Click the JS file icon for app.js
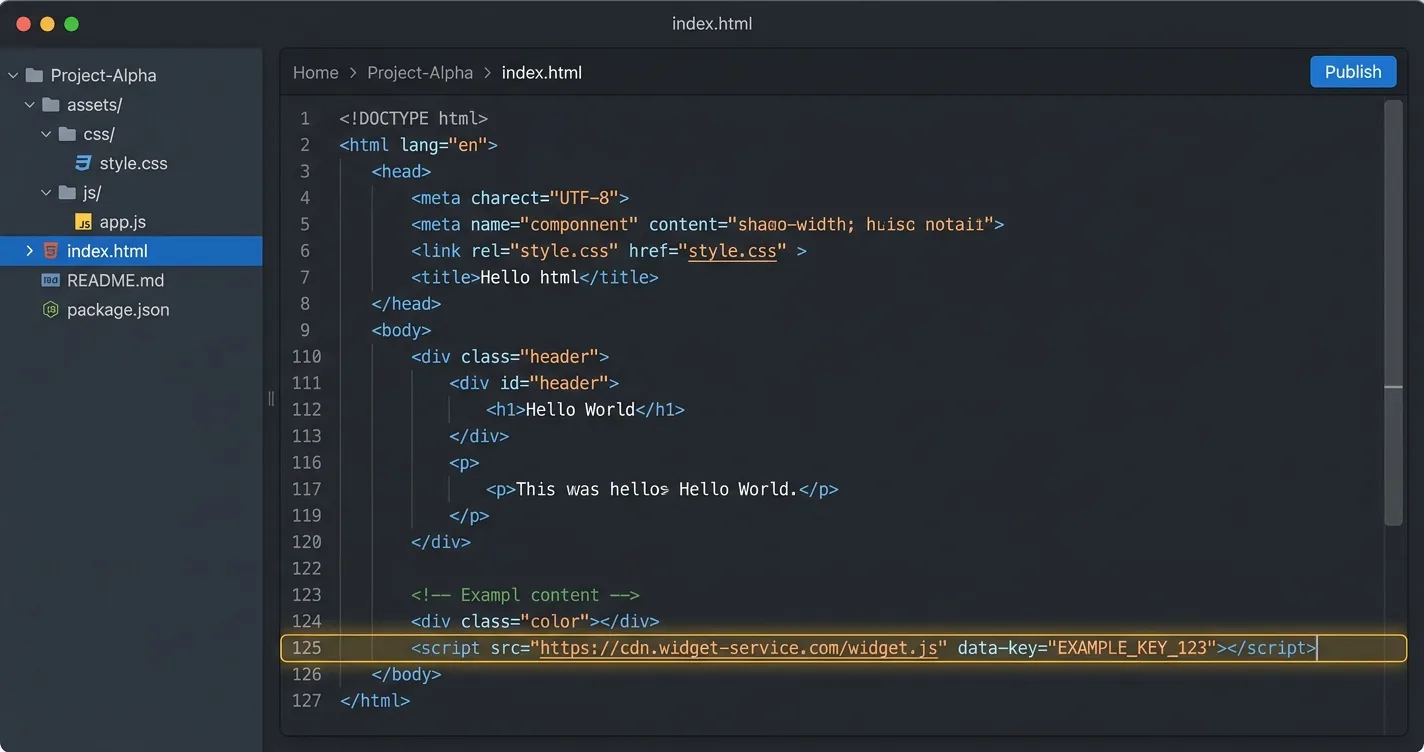 [84, 222]
